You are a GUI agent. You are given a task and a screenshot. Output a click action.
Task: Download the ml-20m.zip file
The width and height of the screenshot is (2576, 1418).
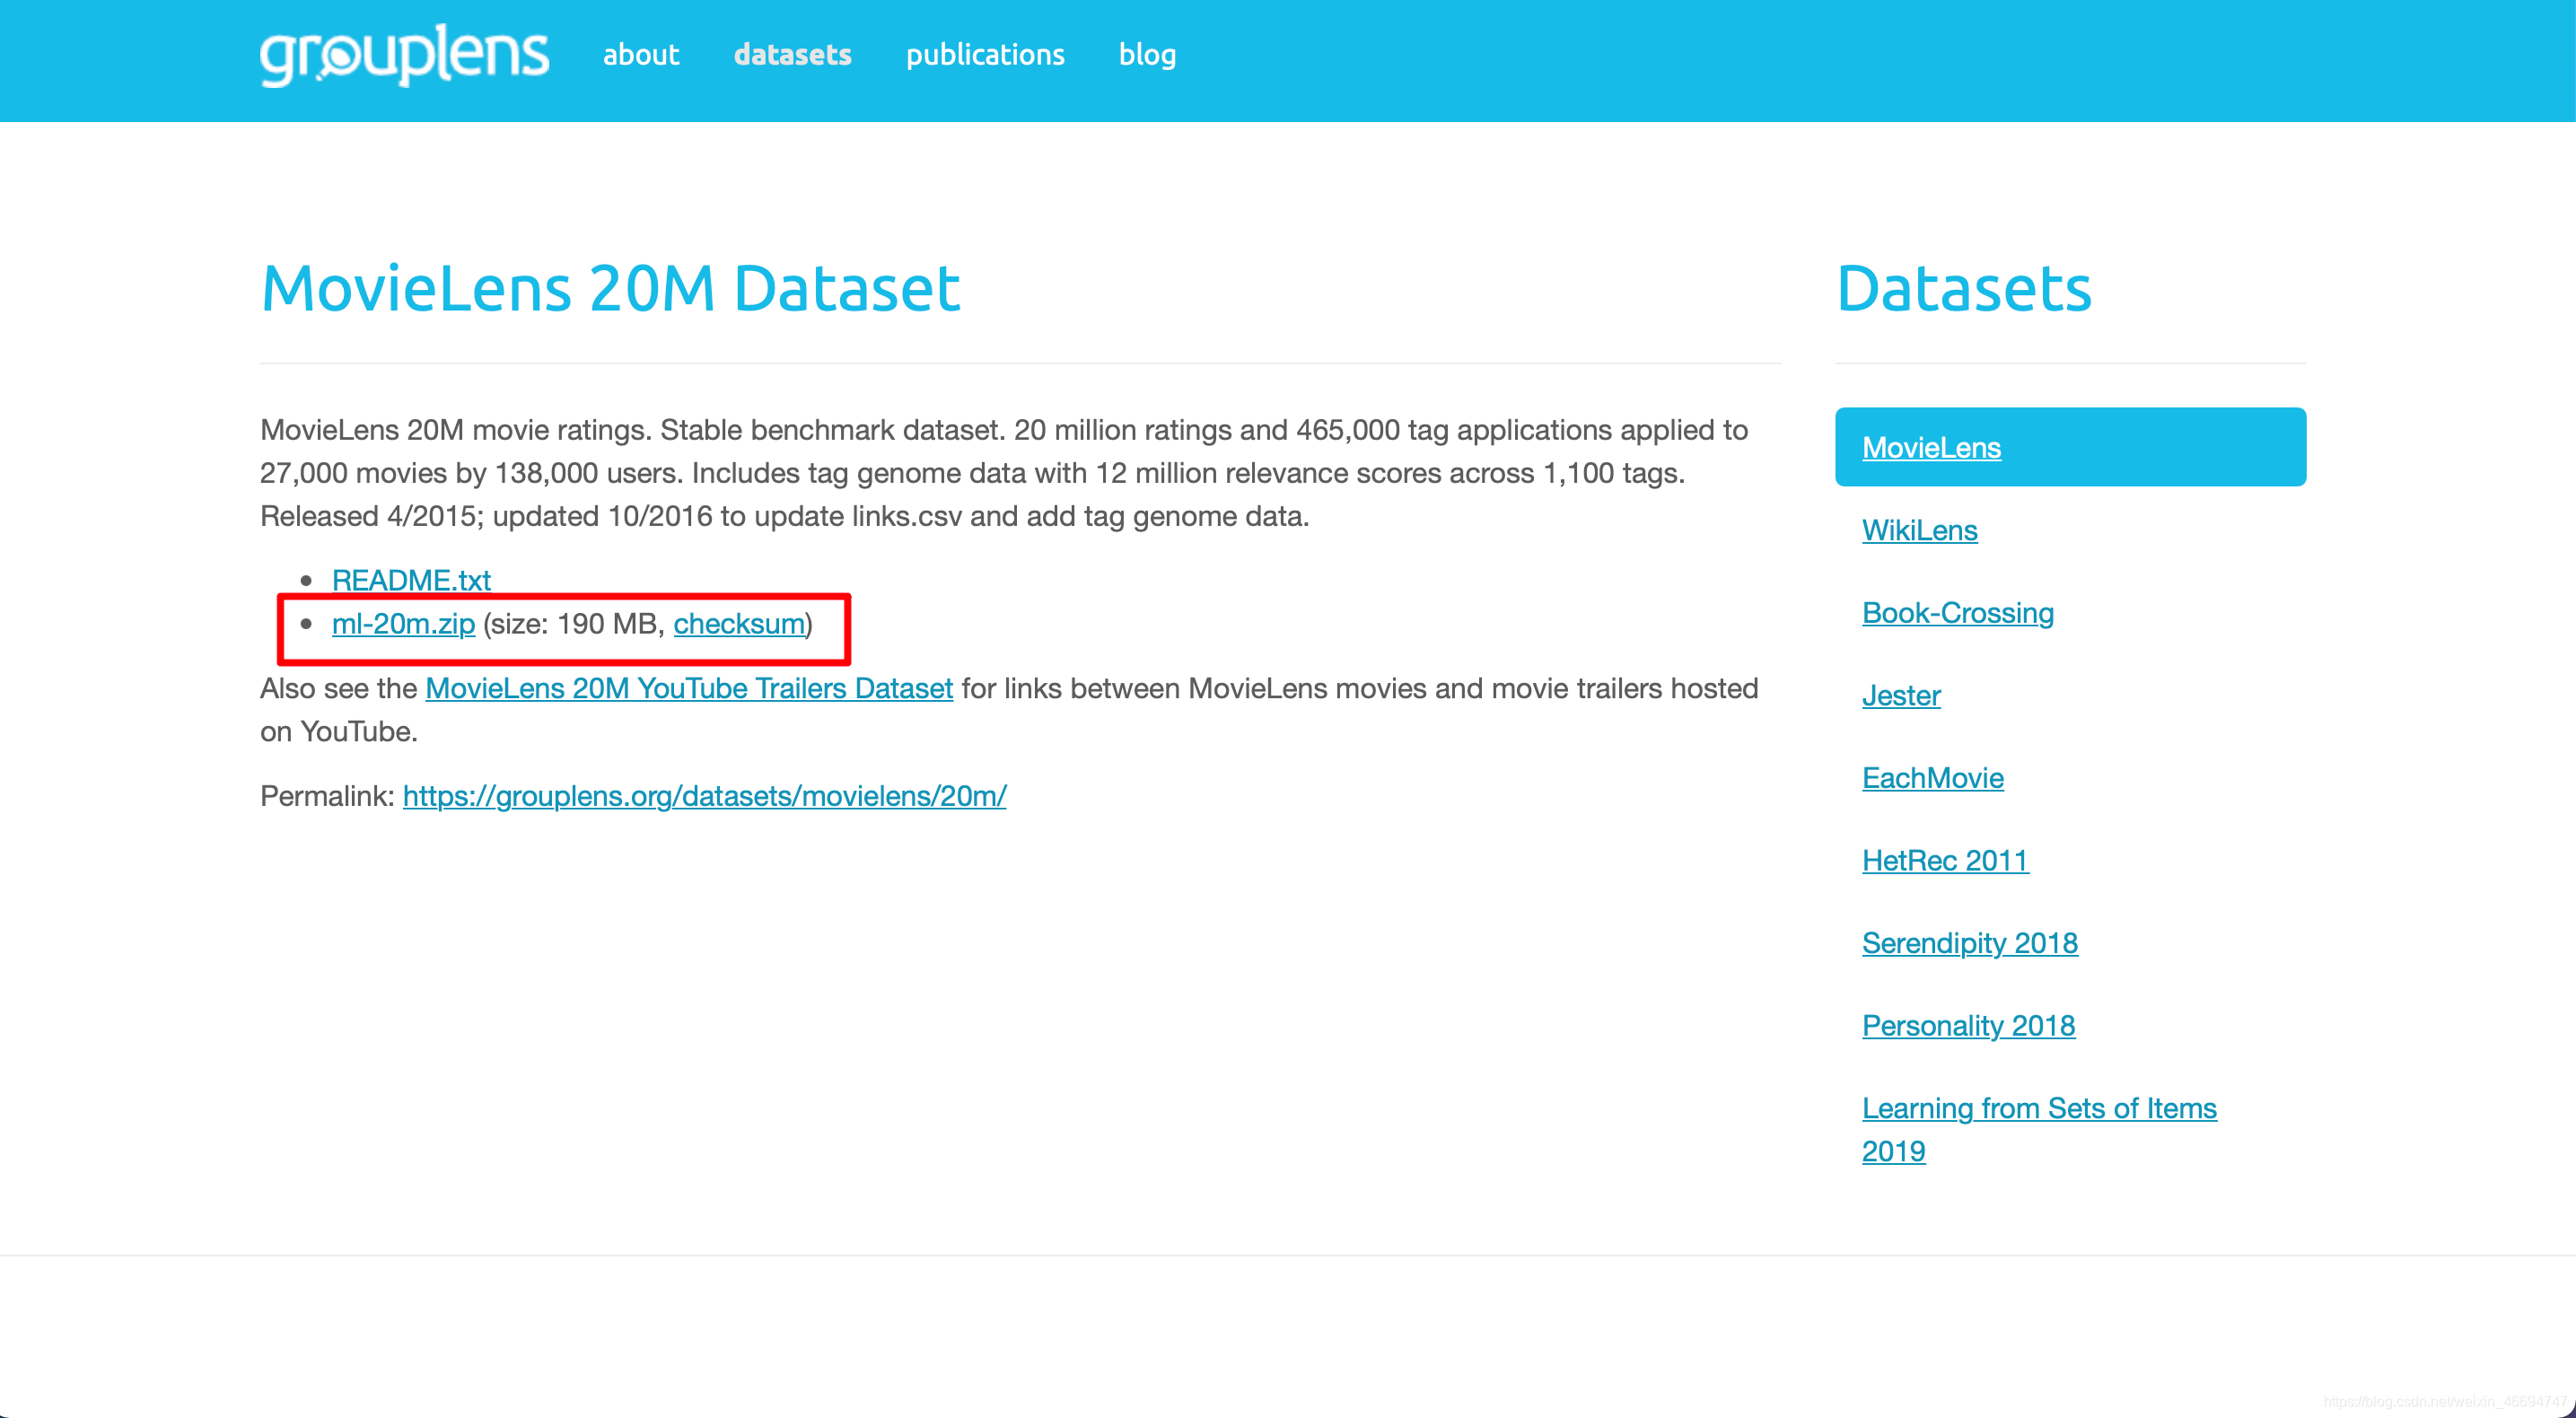[403, 624]
